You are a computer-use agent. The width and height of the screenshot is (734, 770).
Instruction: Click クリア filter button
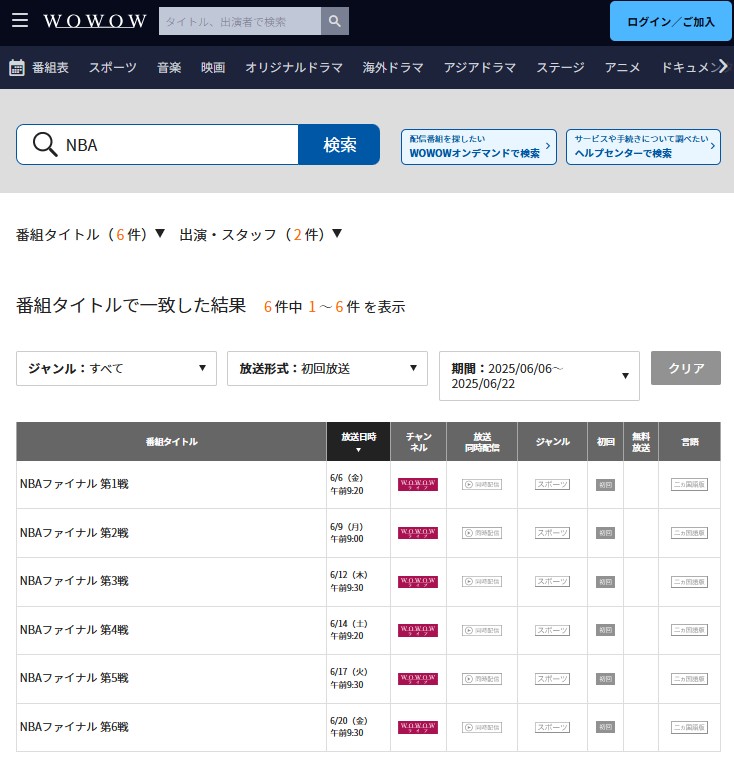[x=685, y=368]
